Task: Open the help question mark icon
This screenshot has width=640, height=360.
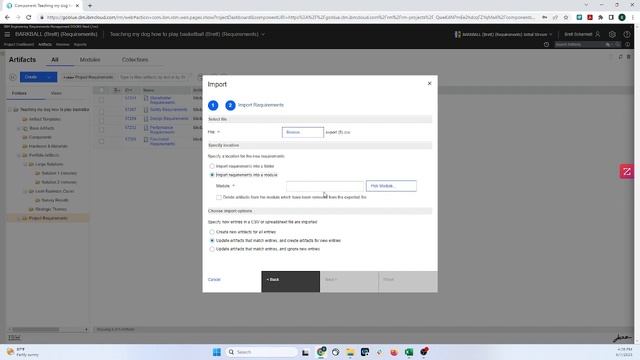Action: point(627,34)
